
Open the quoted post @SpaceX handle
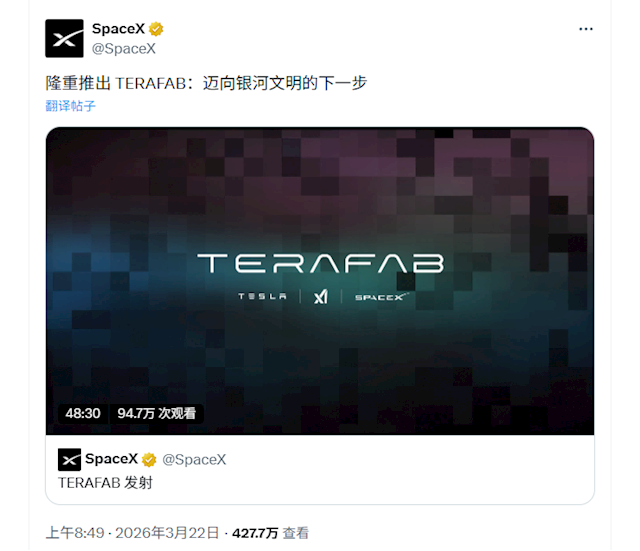click(194, 460)
